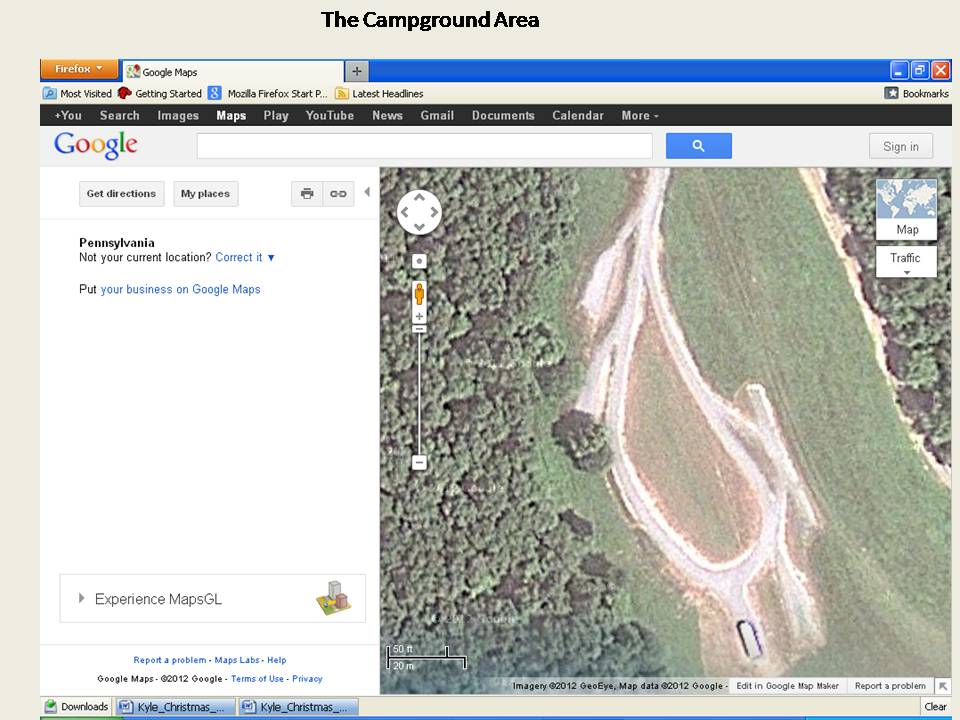
Task: Open the Terms of Use link
Action: click(257, 678)
